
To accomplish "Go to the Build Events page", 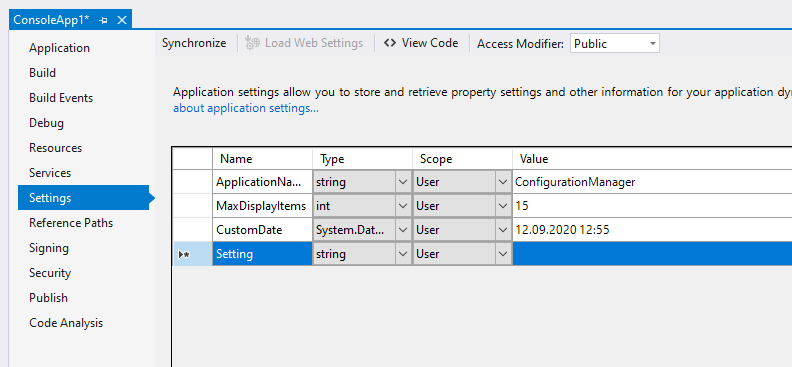I will 61,98.
